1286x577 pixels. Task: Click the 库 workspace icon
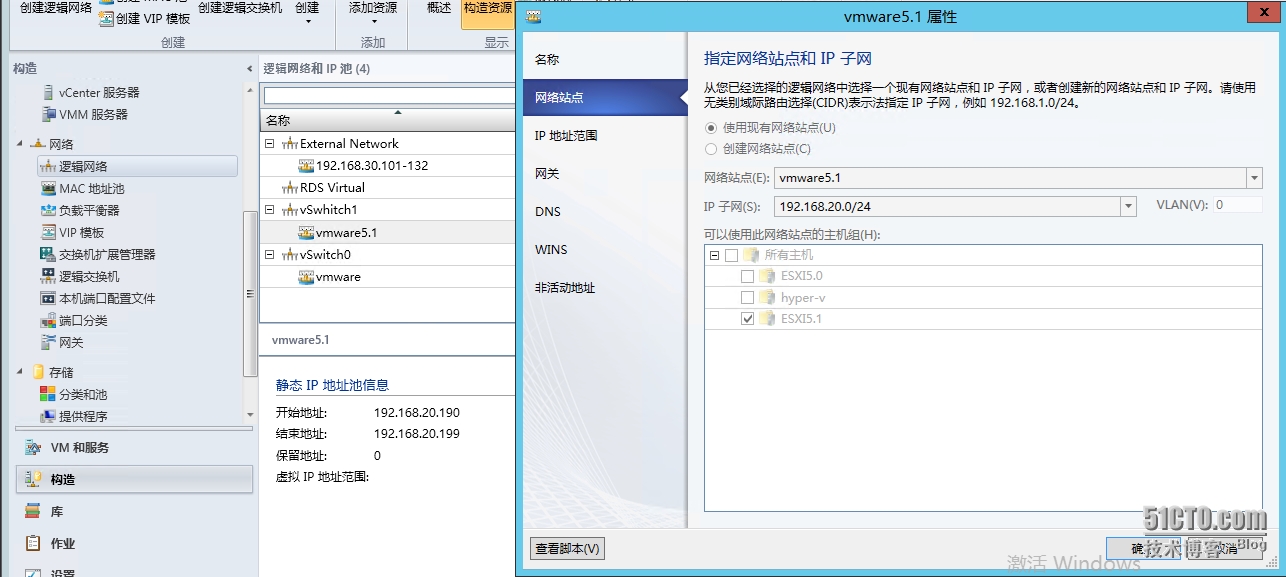[x=33, y=511]
